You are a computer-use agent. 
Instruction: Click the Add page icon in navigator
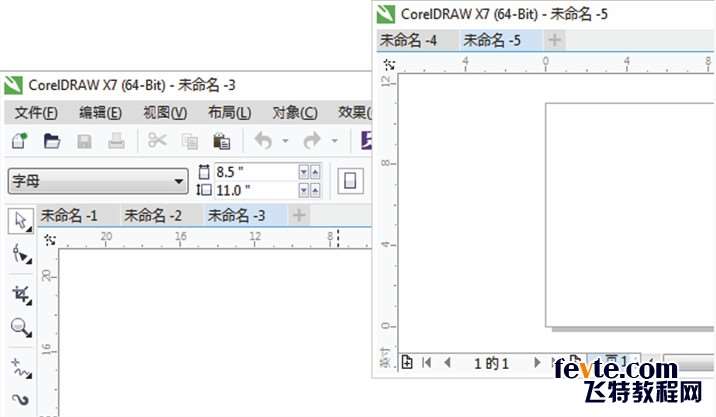407,362
